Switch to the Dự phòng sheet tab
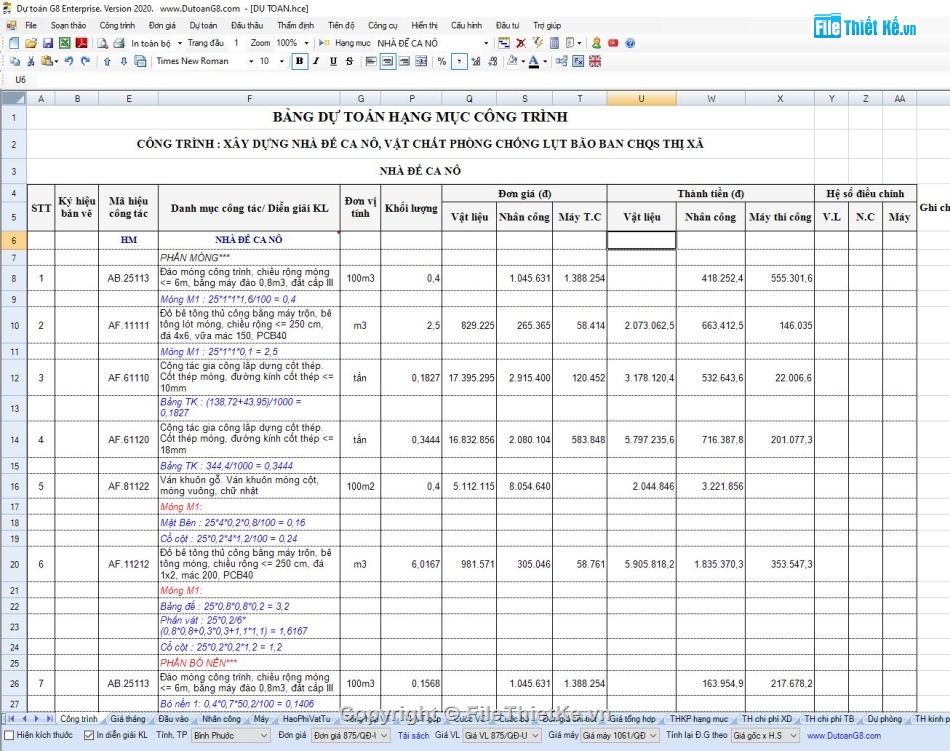Image resolution: width=950 pixels, height=751 pixels. pos(884,719)
